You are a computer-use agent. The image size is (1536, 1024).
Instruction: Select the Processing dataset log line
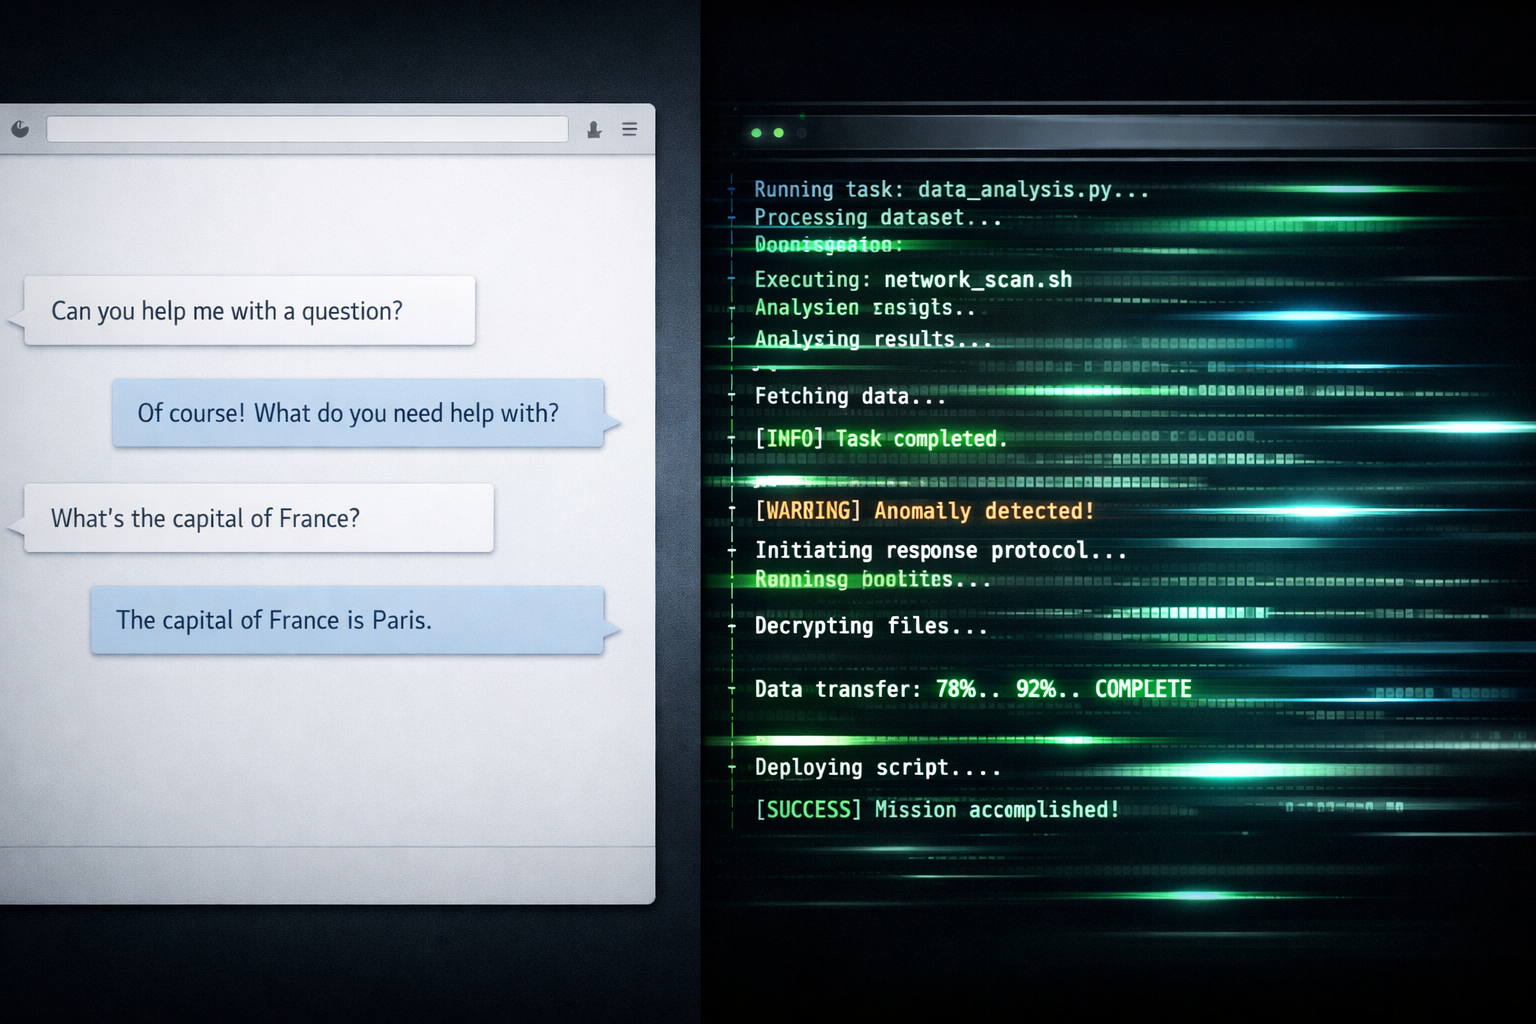pos(878,217)
